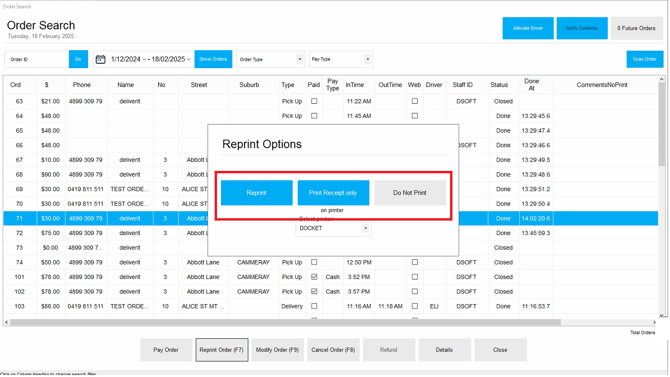Uncheck Paid checkbox for order 102
The width and height of the screenshot is (670, 377).
tap(314, 292)
